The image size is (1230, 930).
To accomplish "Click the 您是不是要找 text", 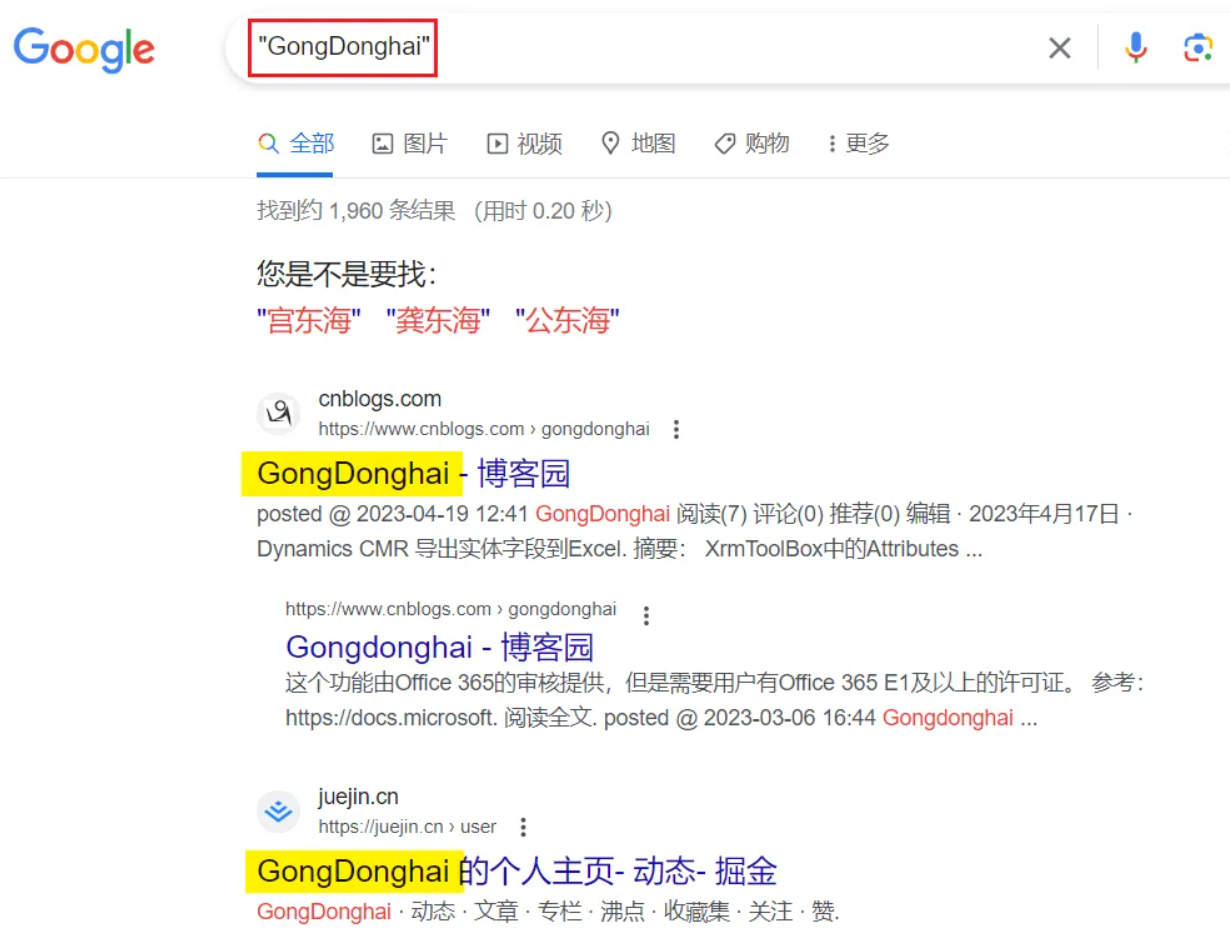I will tap(347, 273).
